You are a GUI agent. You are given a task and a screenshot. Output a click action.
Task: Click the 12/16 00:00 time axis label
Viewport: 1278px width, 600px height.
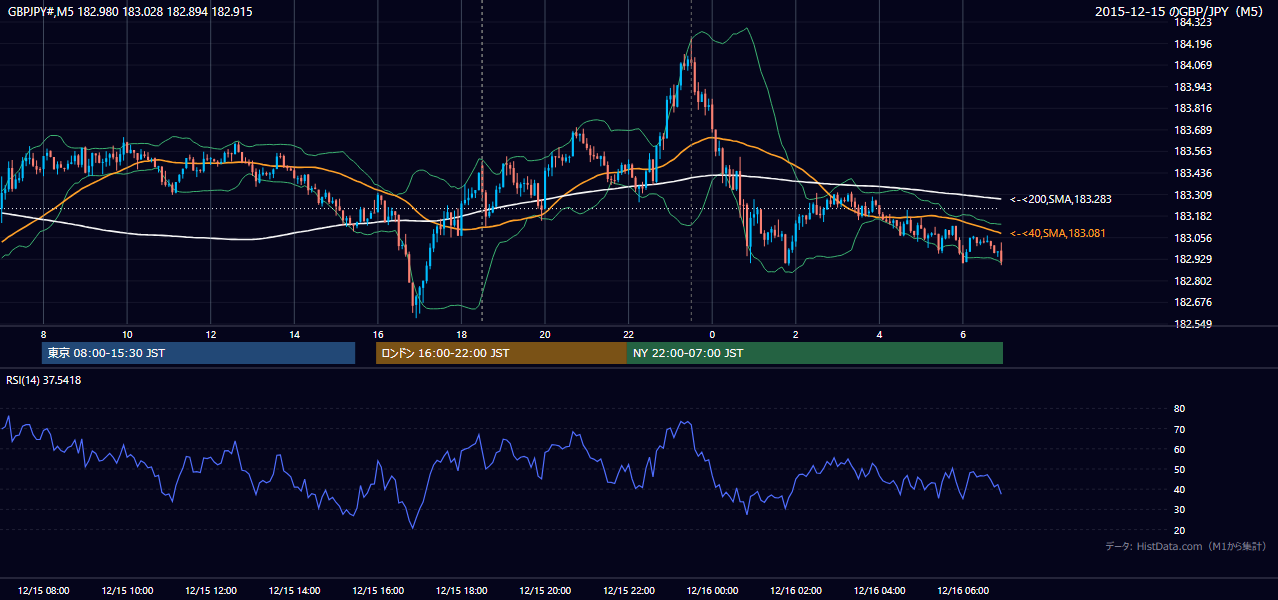click(712, 591)
